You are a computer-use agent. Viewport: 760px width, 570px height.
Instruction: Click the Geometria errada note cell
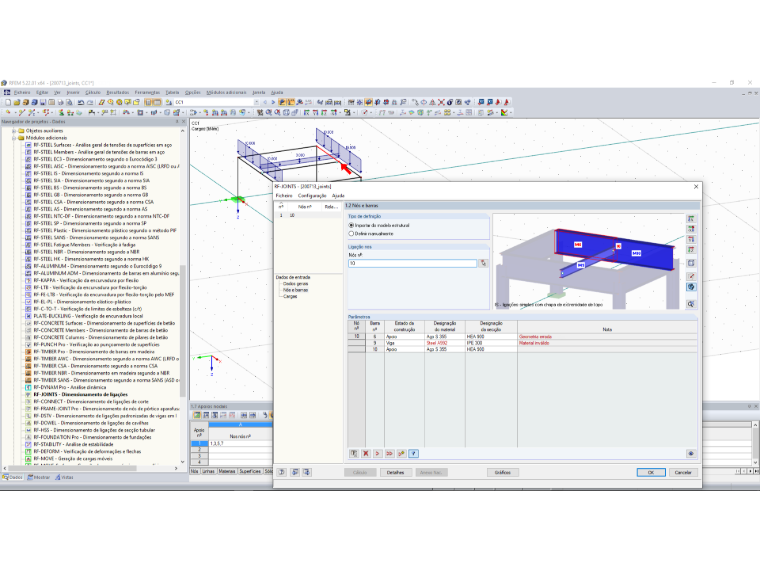coord(607,336)
